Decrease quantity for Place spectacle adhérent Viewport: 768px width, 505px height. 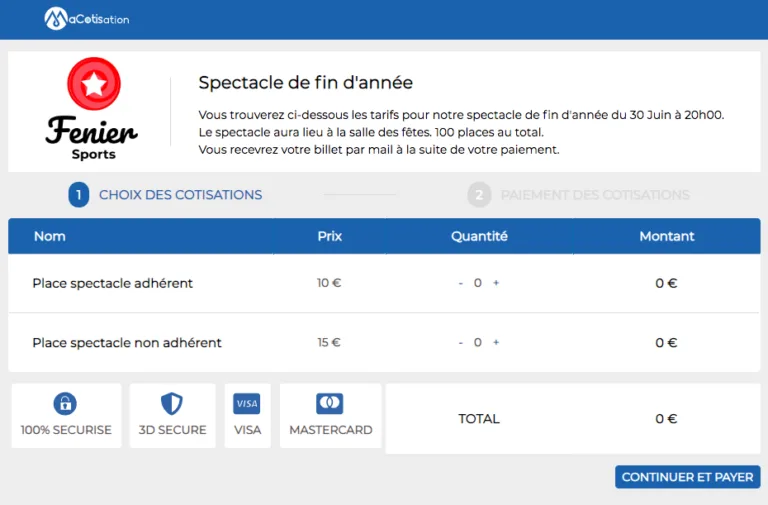(x=460, y=283)
